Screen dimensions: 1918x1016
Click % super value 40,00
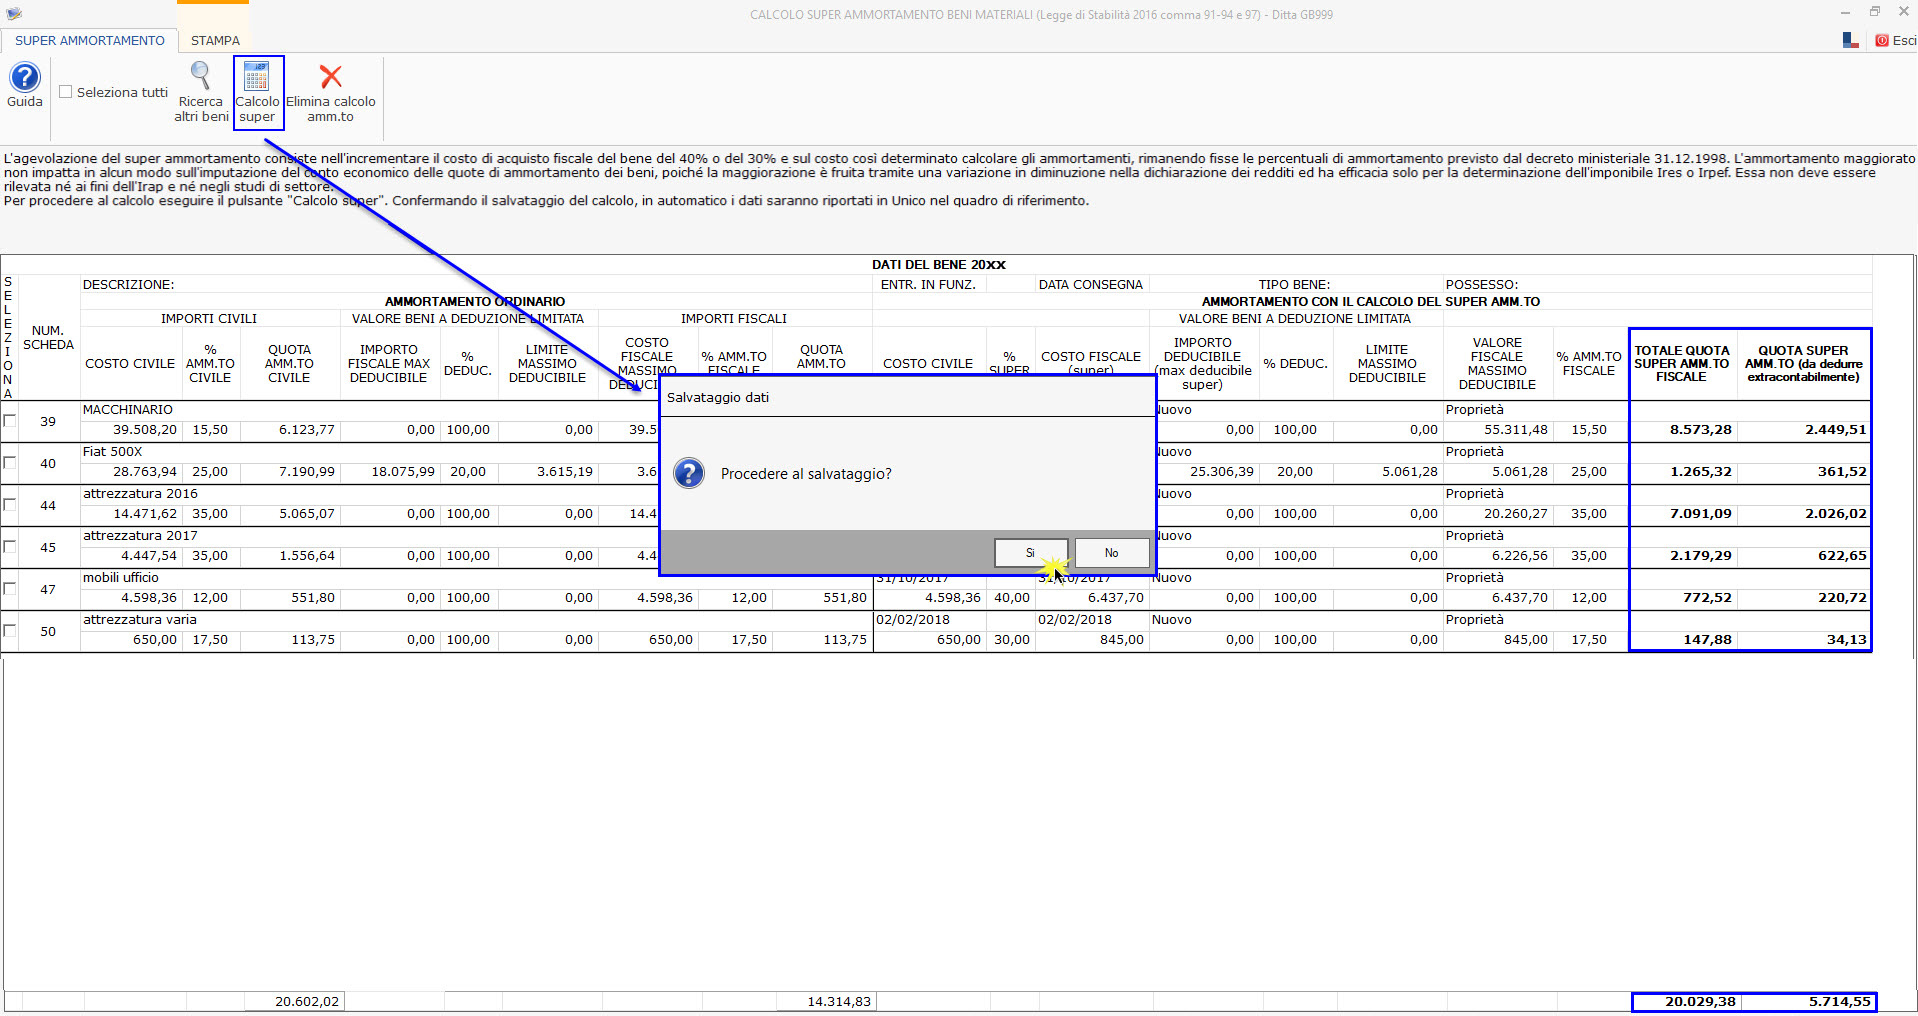coord(1011,598)
